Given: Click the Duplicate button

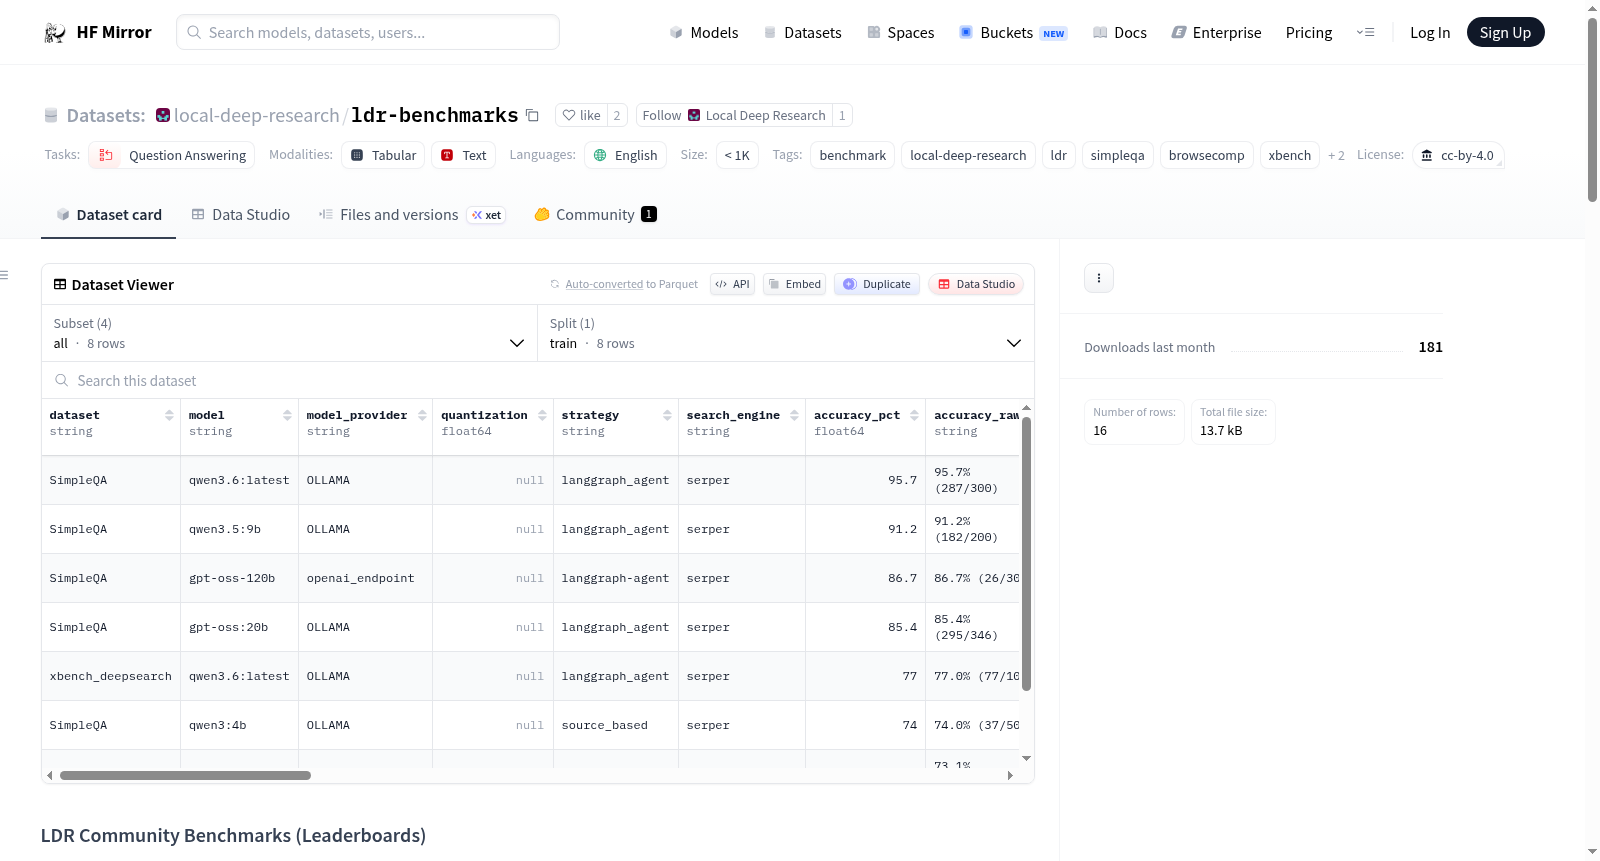Looking at the screenshot, I should coord(877,284).
